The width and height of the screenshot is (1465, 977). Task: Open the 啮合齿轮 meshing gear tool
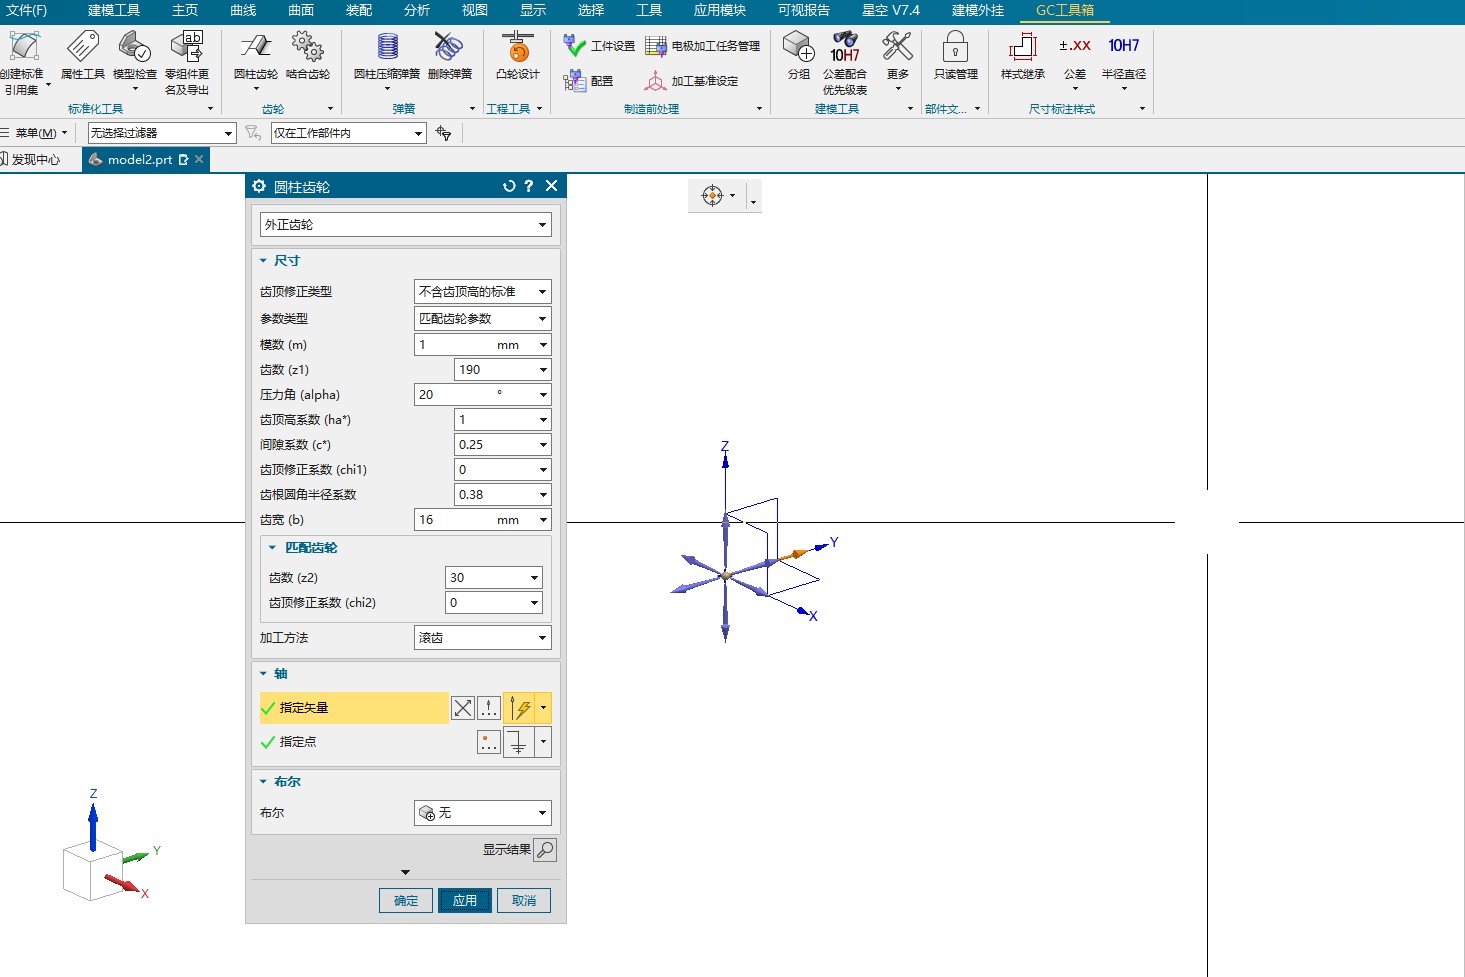click(307, 47)
